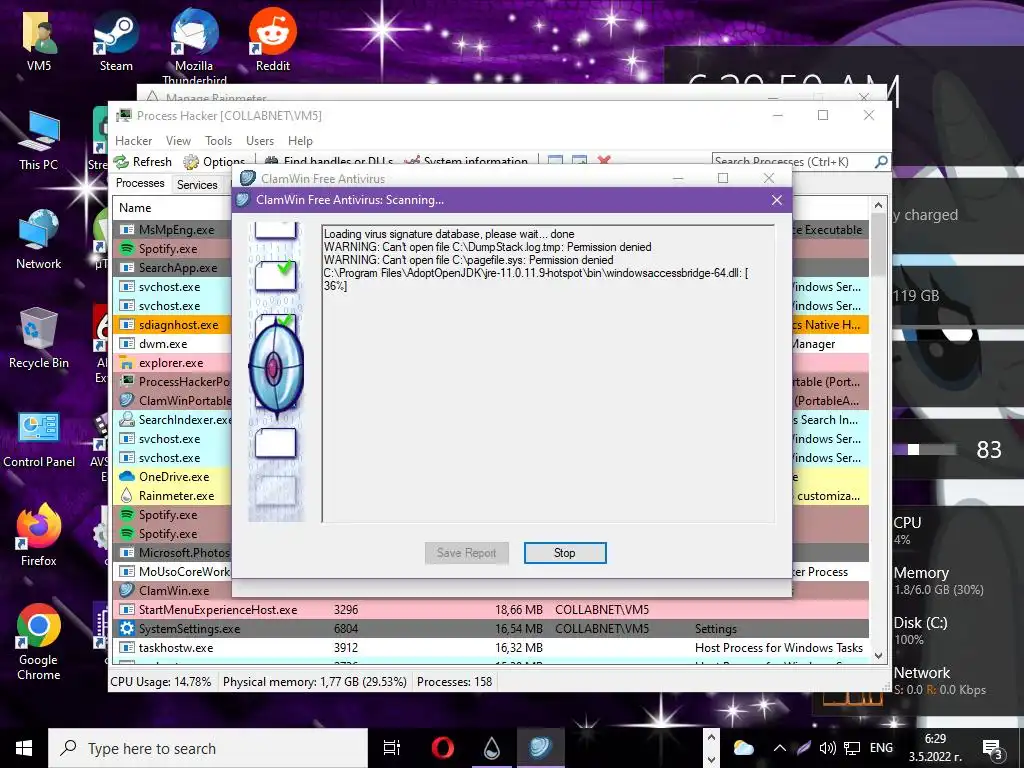This screenshot has width=1024, height=768.
Task: Click the ENG language indicator
Action: (881, 748)
